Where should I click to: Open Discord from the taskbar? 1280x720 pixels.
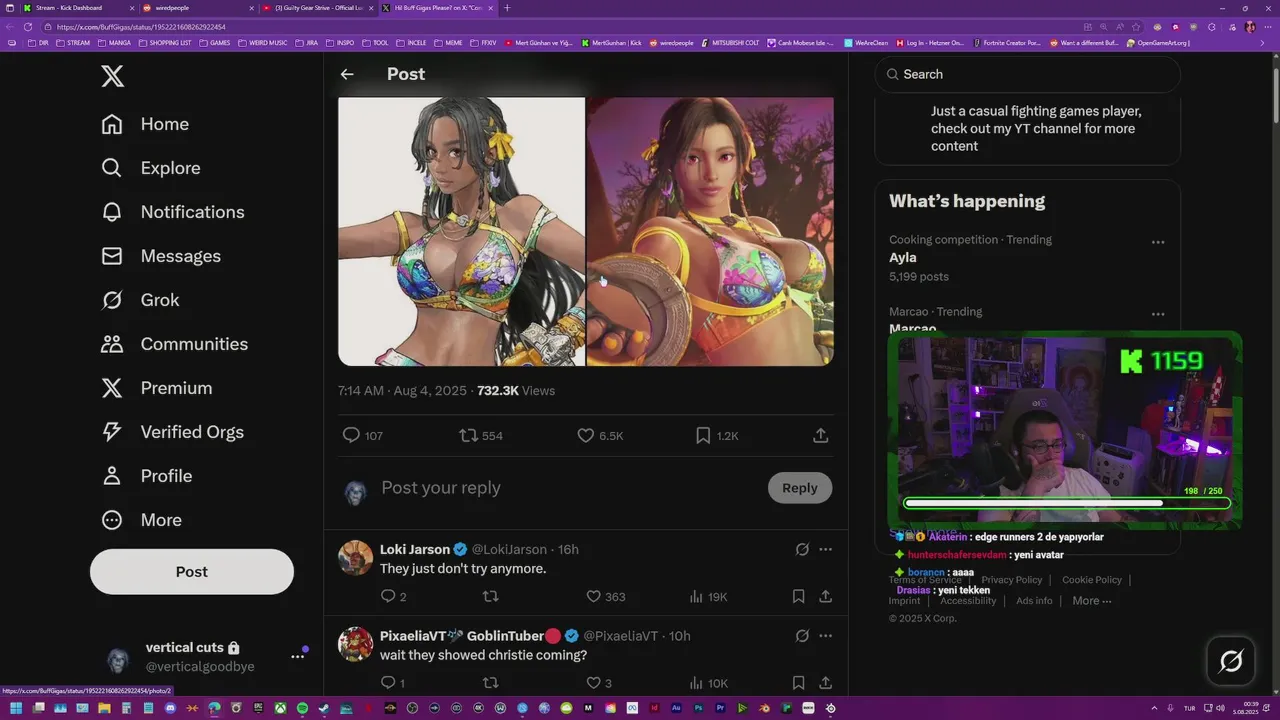[x=169, y=708]
